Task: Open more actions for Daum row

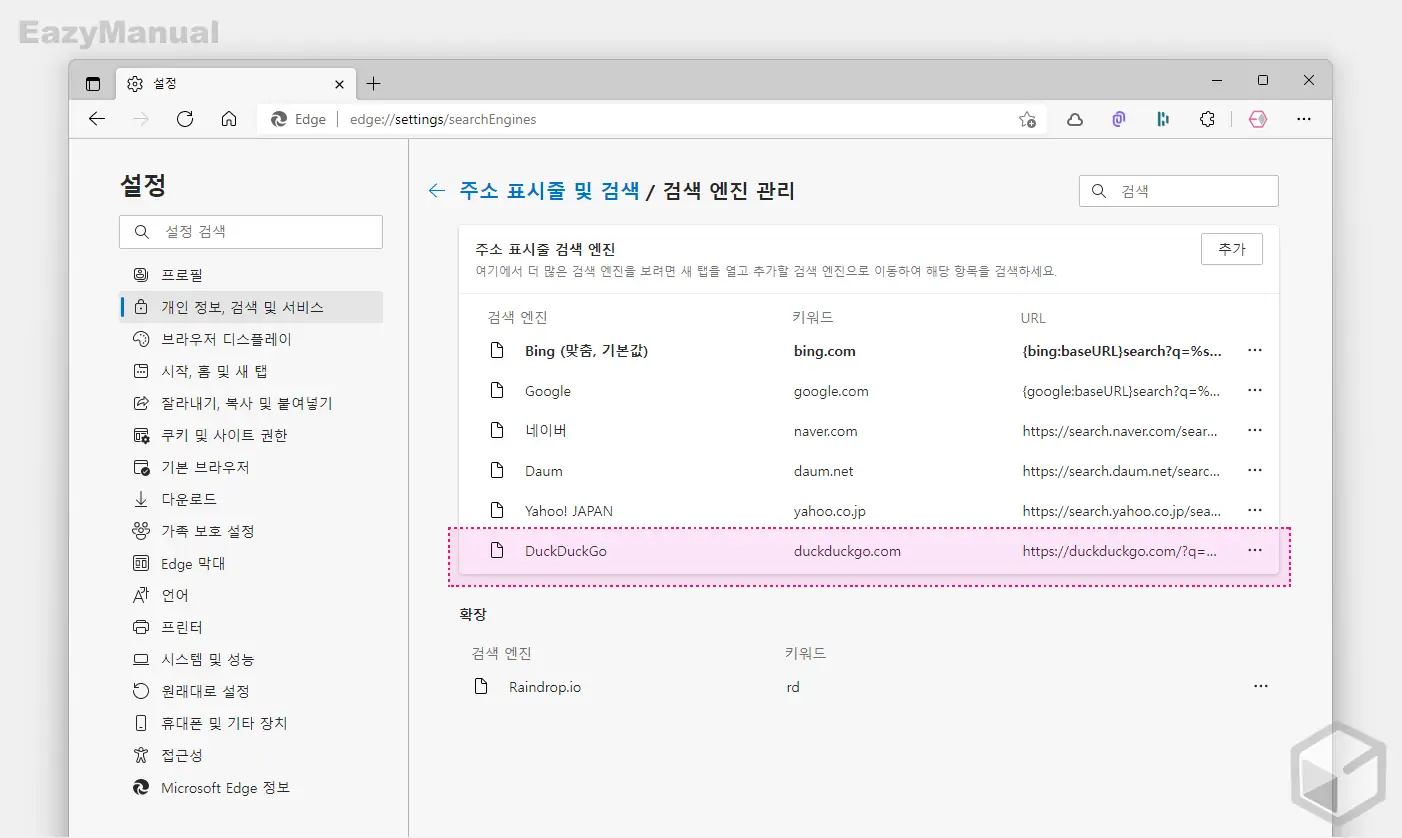Action: [1255, 471]
